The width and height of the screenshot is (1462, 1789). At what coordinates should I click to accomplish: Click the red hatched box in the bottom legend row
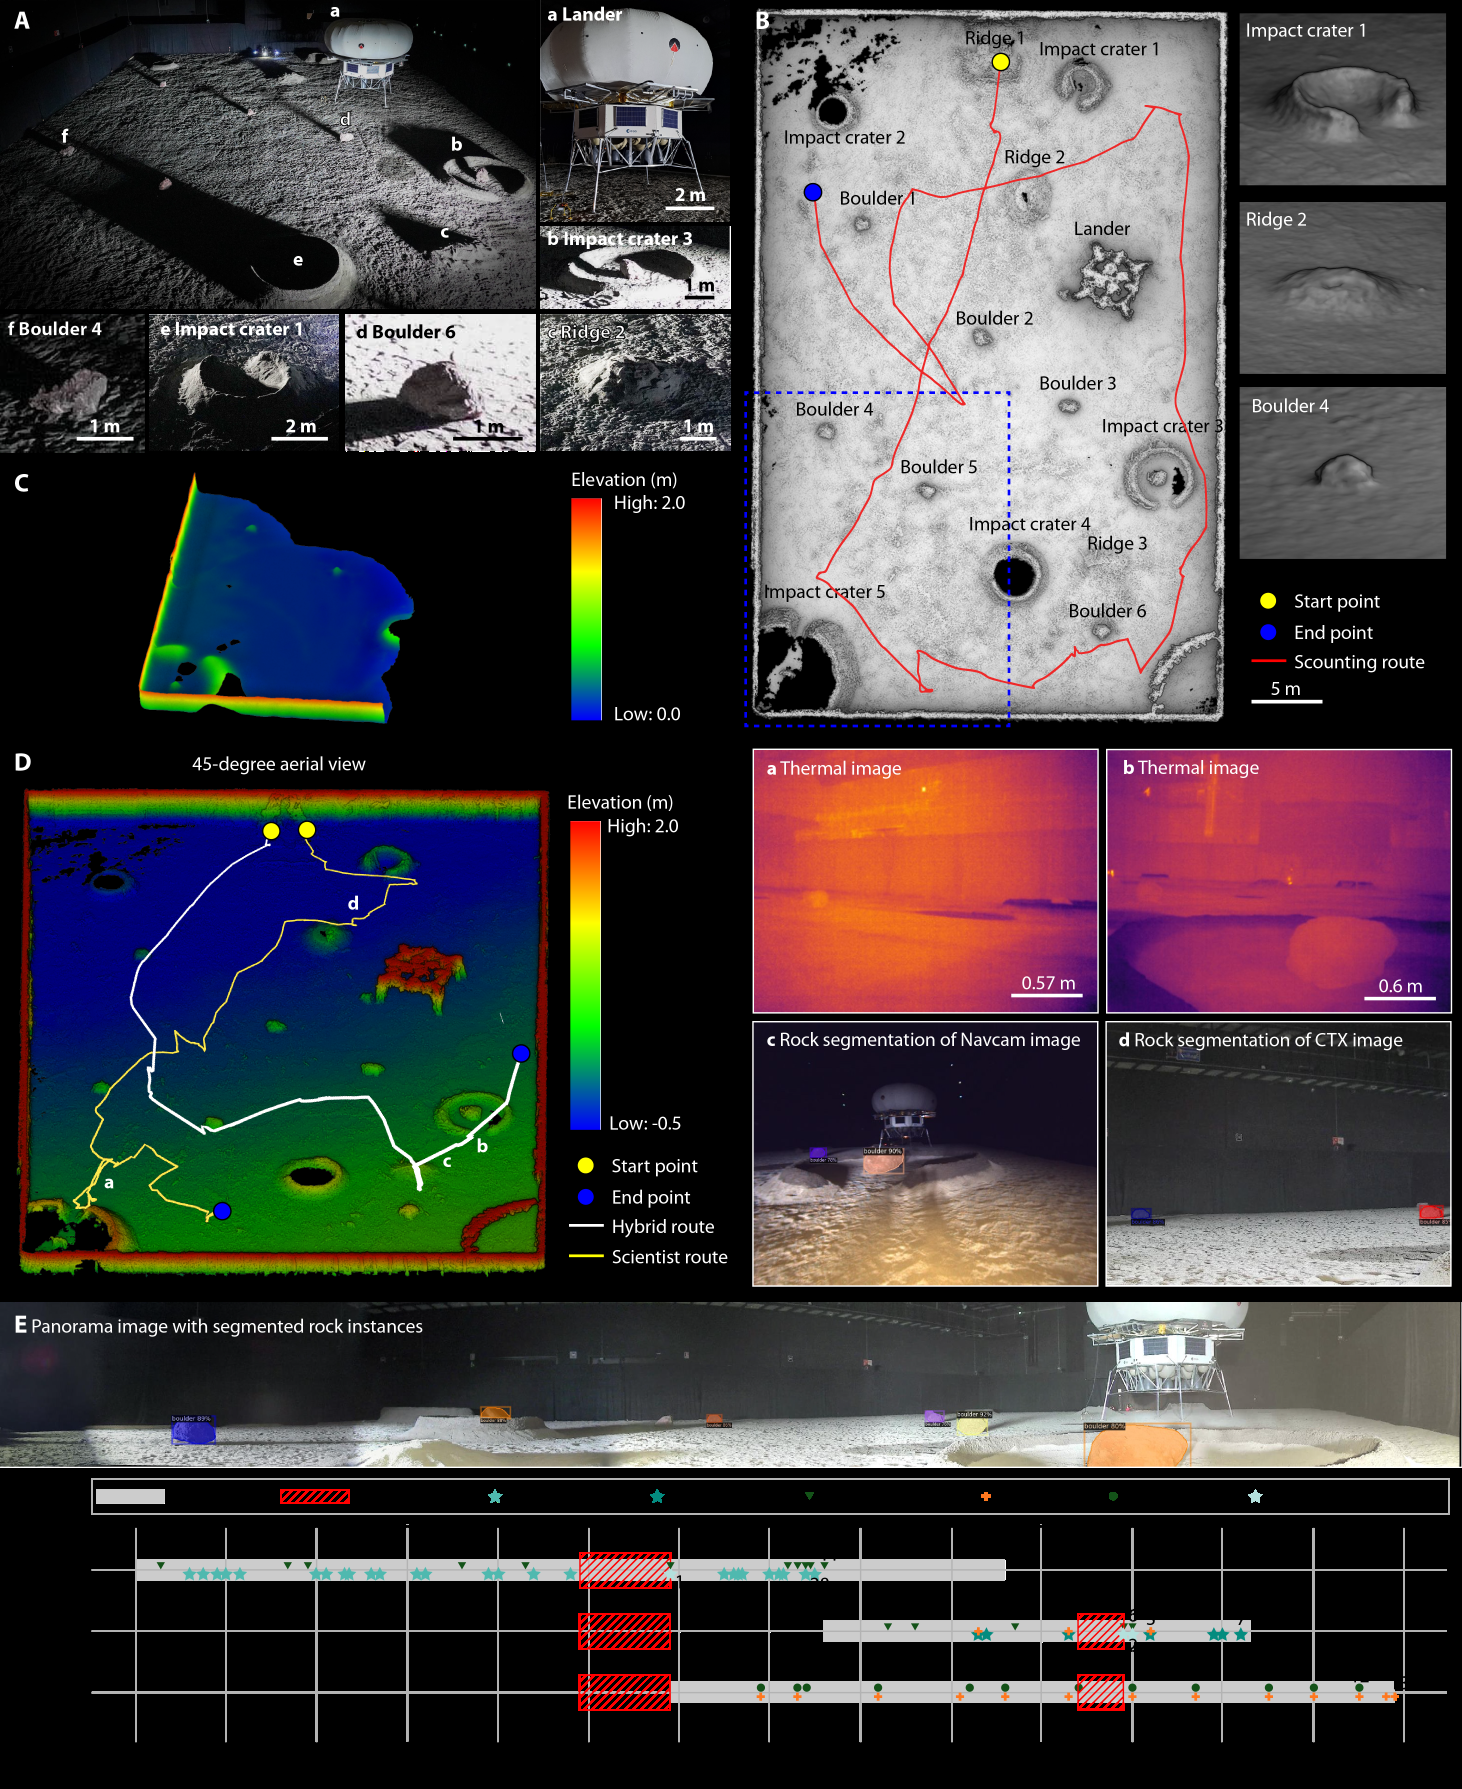pyautogui.click(x=315, y=1496)
